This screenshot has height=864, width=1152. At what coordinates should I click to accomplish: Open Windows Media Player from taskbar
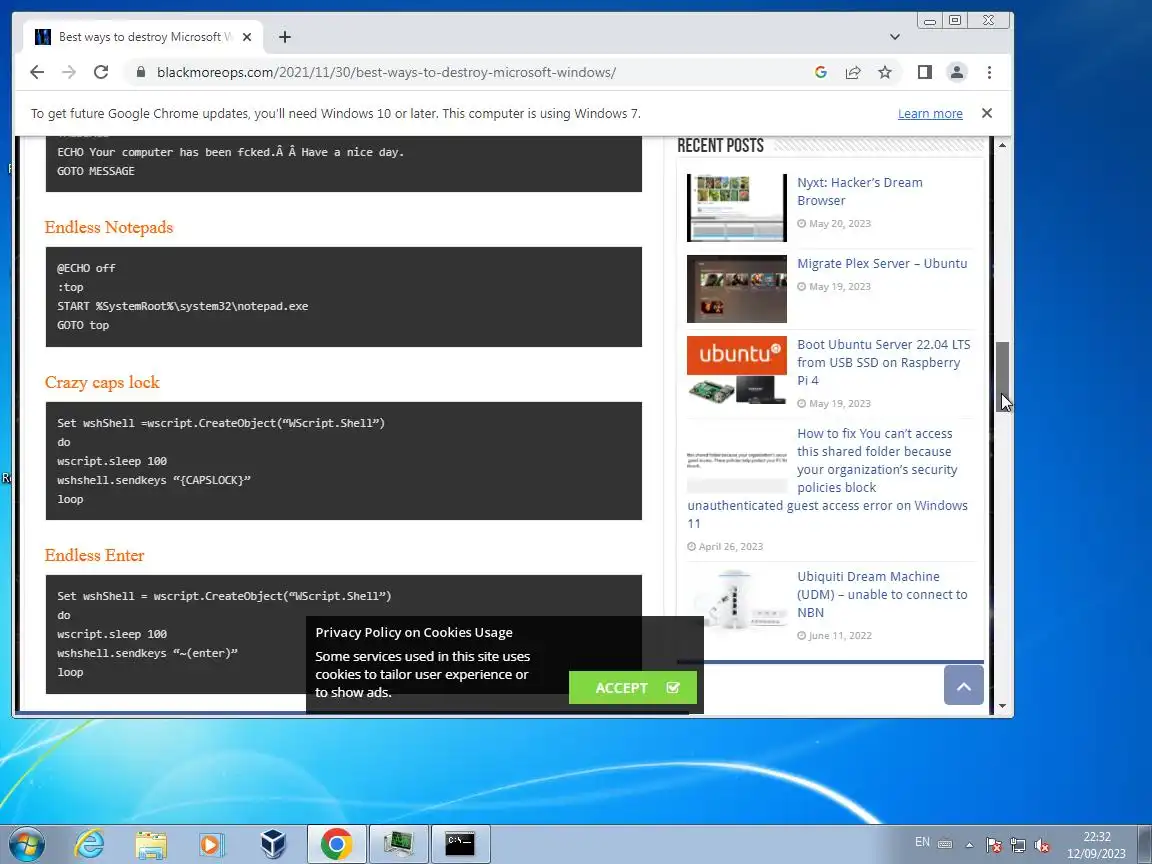coord(212,844)
